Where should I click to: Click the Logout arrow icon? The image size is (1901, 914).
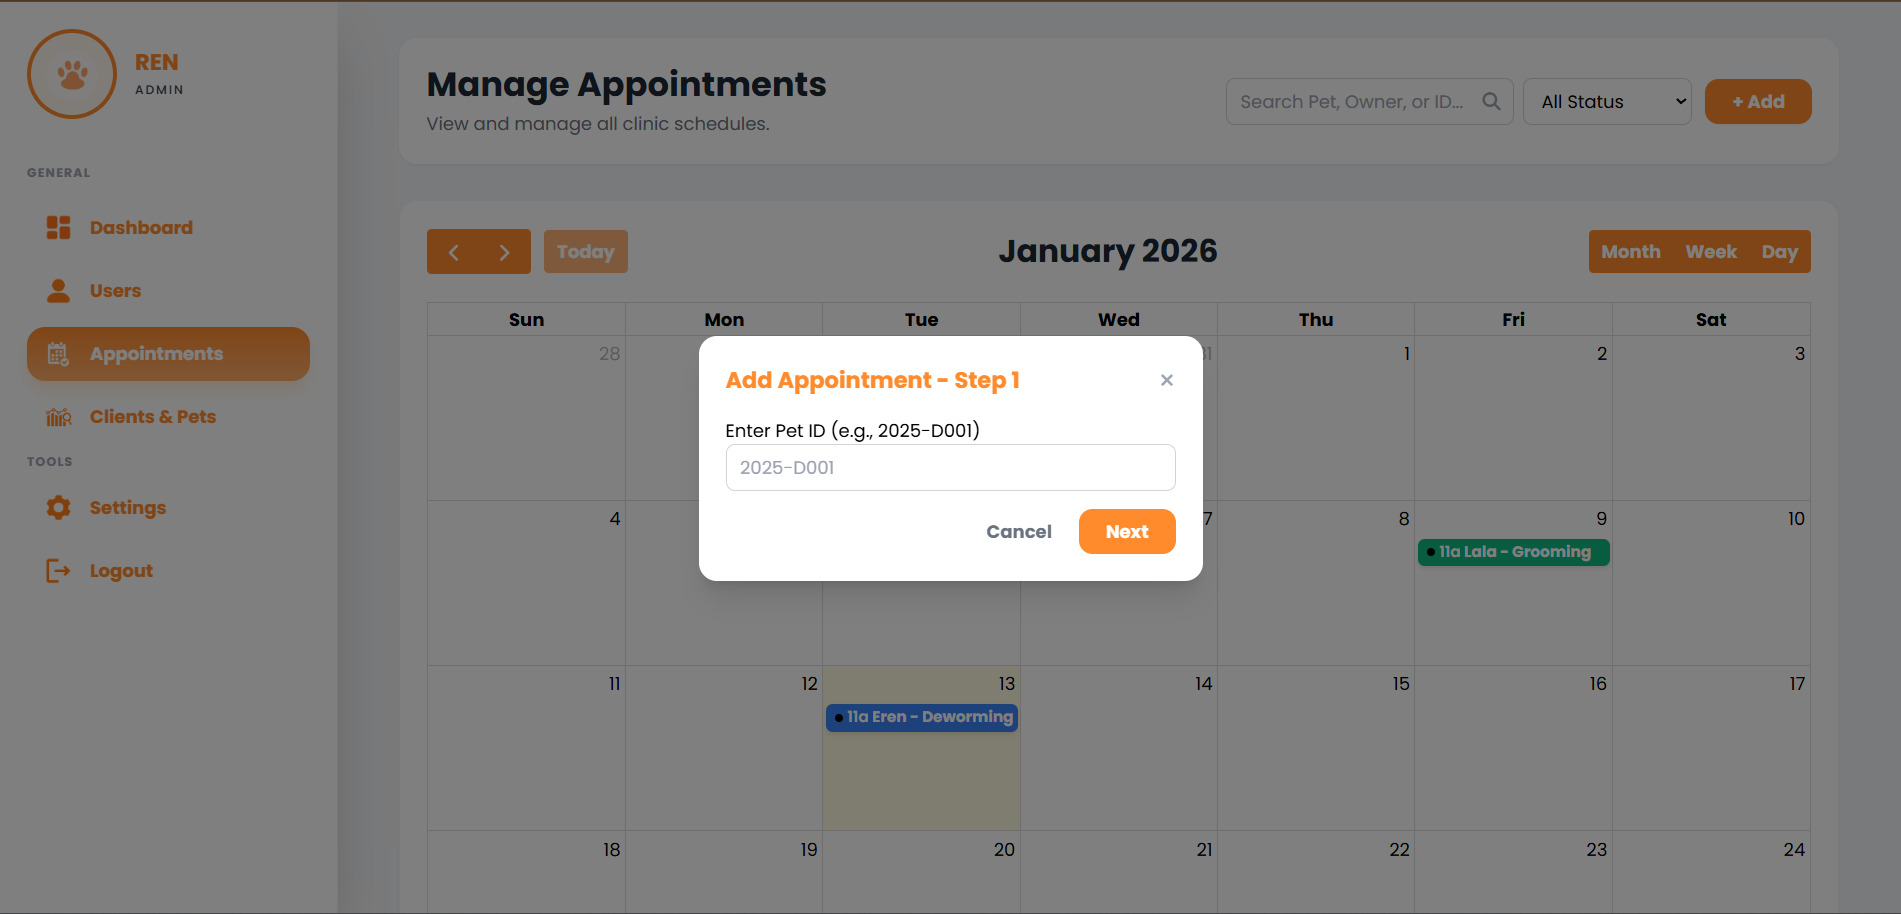59,571
